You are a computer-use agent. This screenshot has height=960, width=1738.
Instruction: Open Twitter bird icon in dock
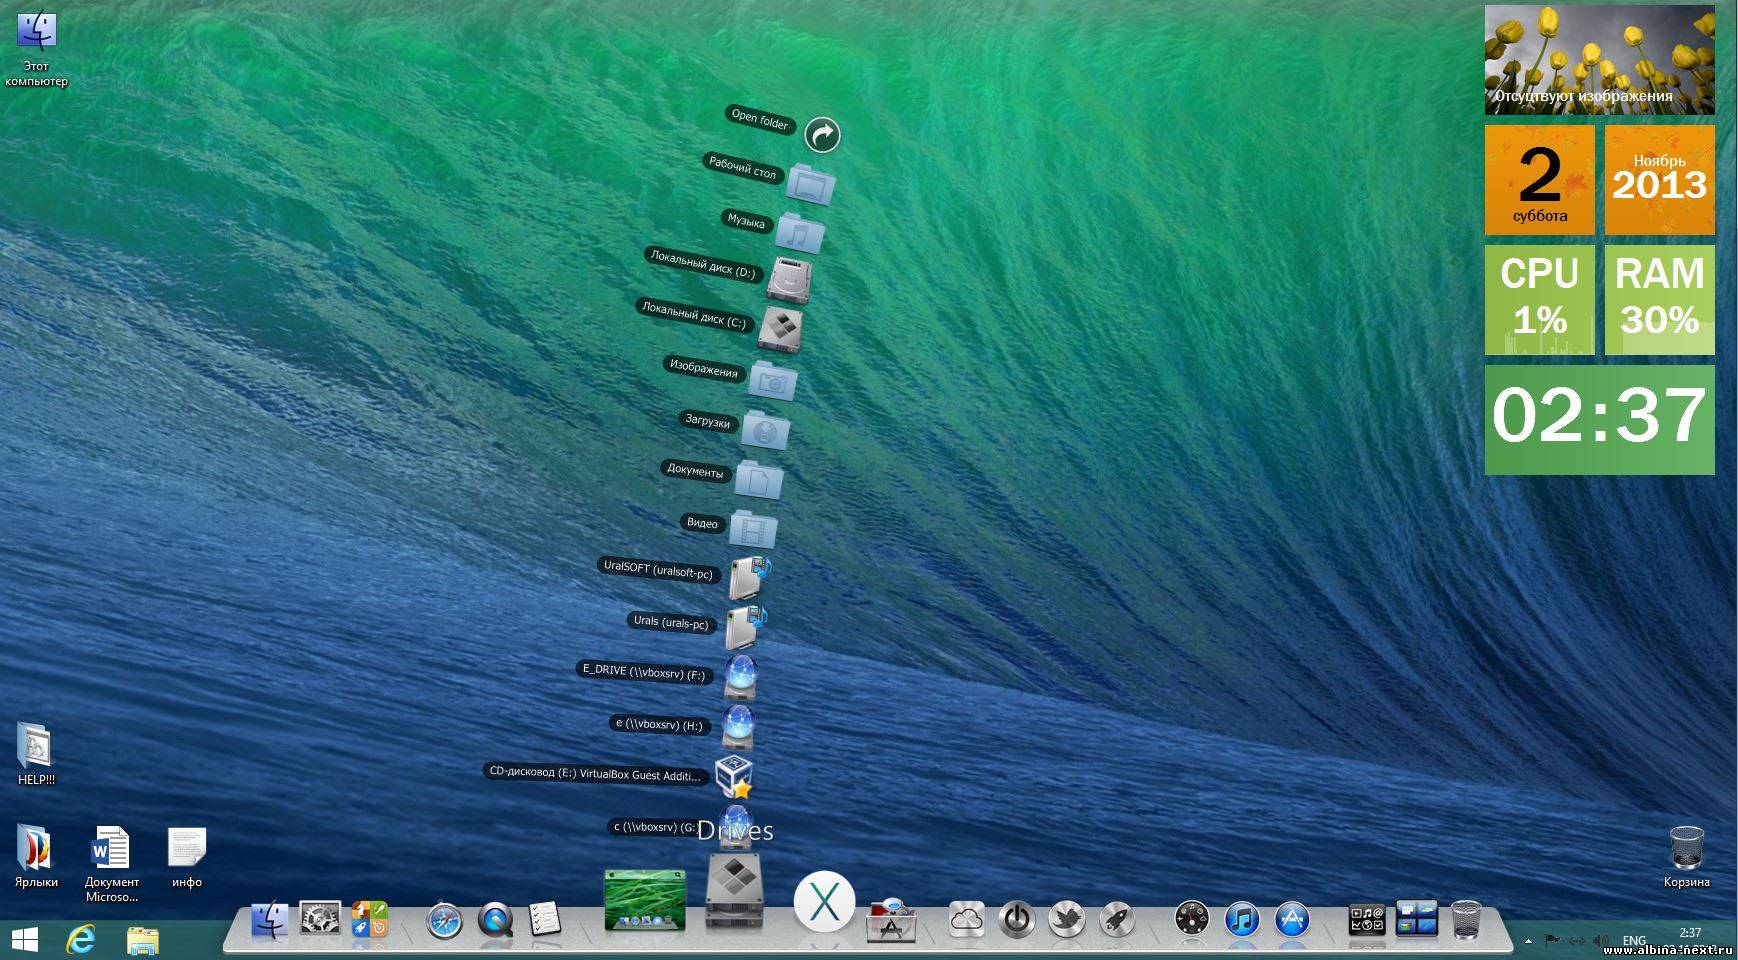click(x=1067, y=920)
